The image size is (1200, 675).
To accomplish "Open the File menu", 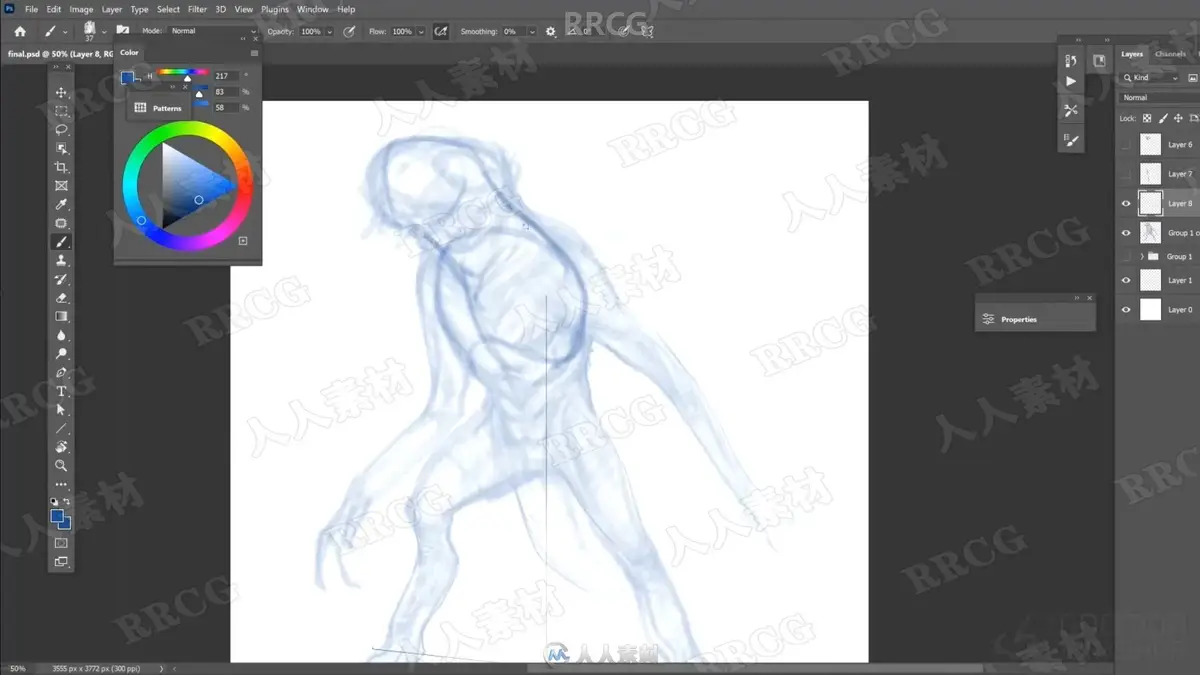I will 31,9.
